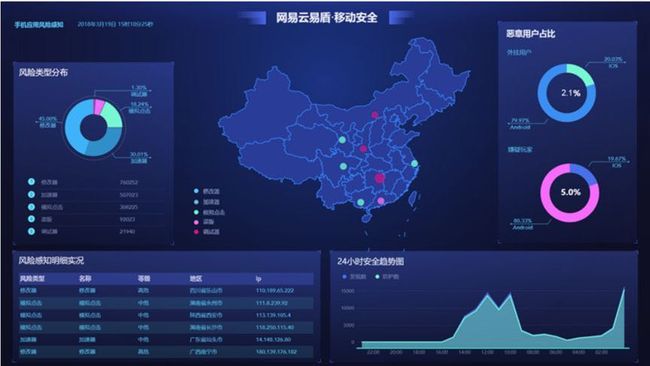Select the magenta map marker over Shaanxi
The width and height of the screenshot is (650, 366).
pos(363,148)
